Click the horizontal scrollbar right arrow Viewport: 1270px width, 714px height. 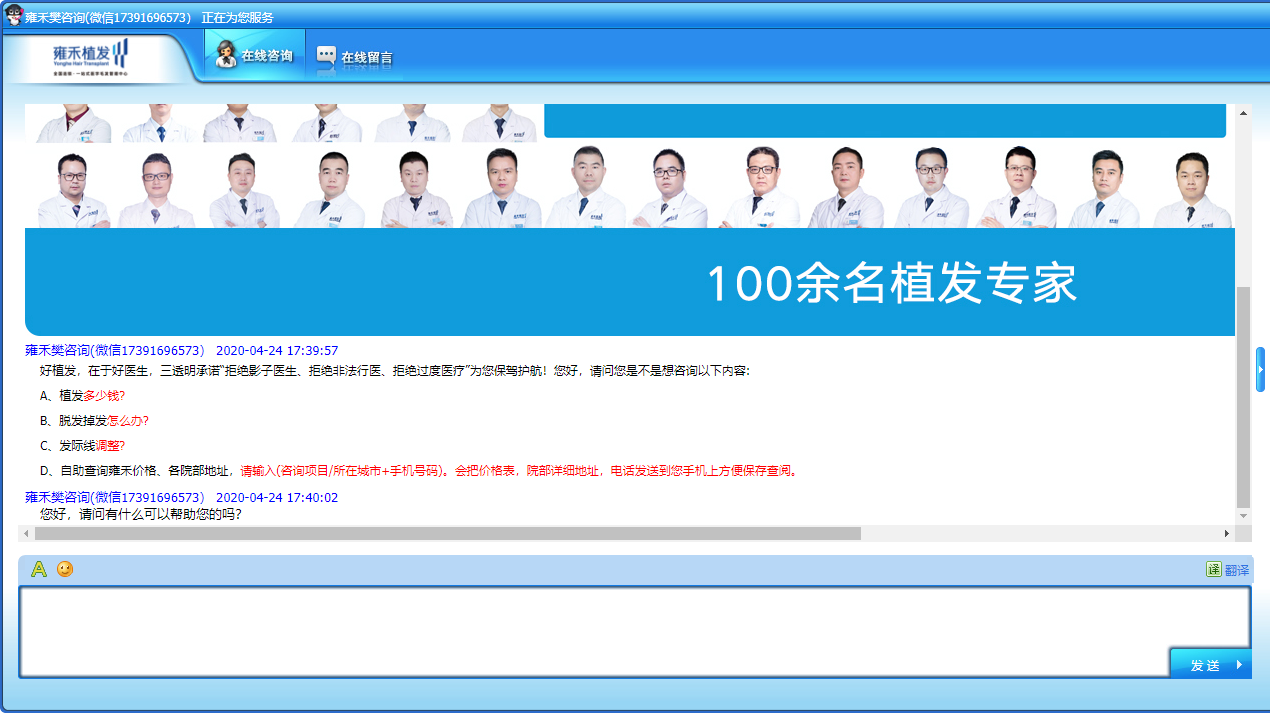click(x=1227, y=534)
